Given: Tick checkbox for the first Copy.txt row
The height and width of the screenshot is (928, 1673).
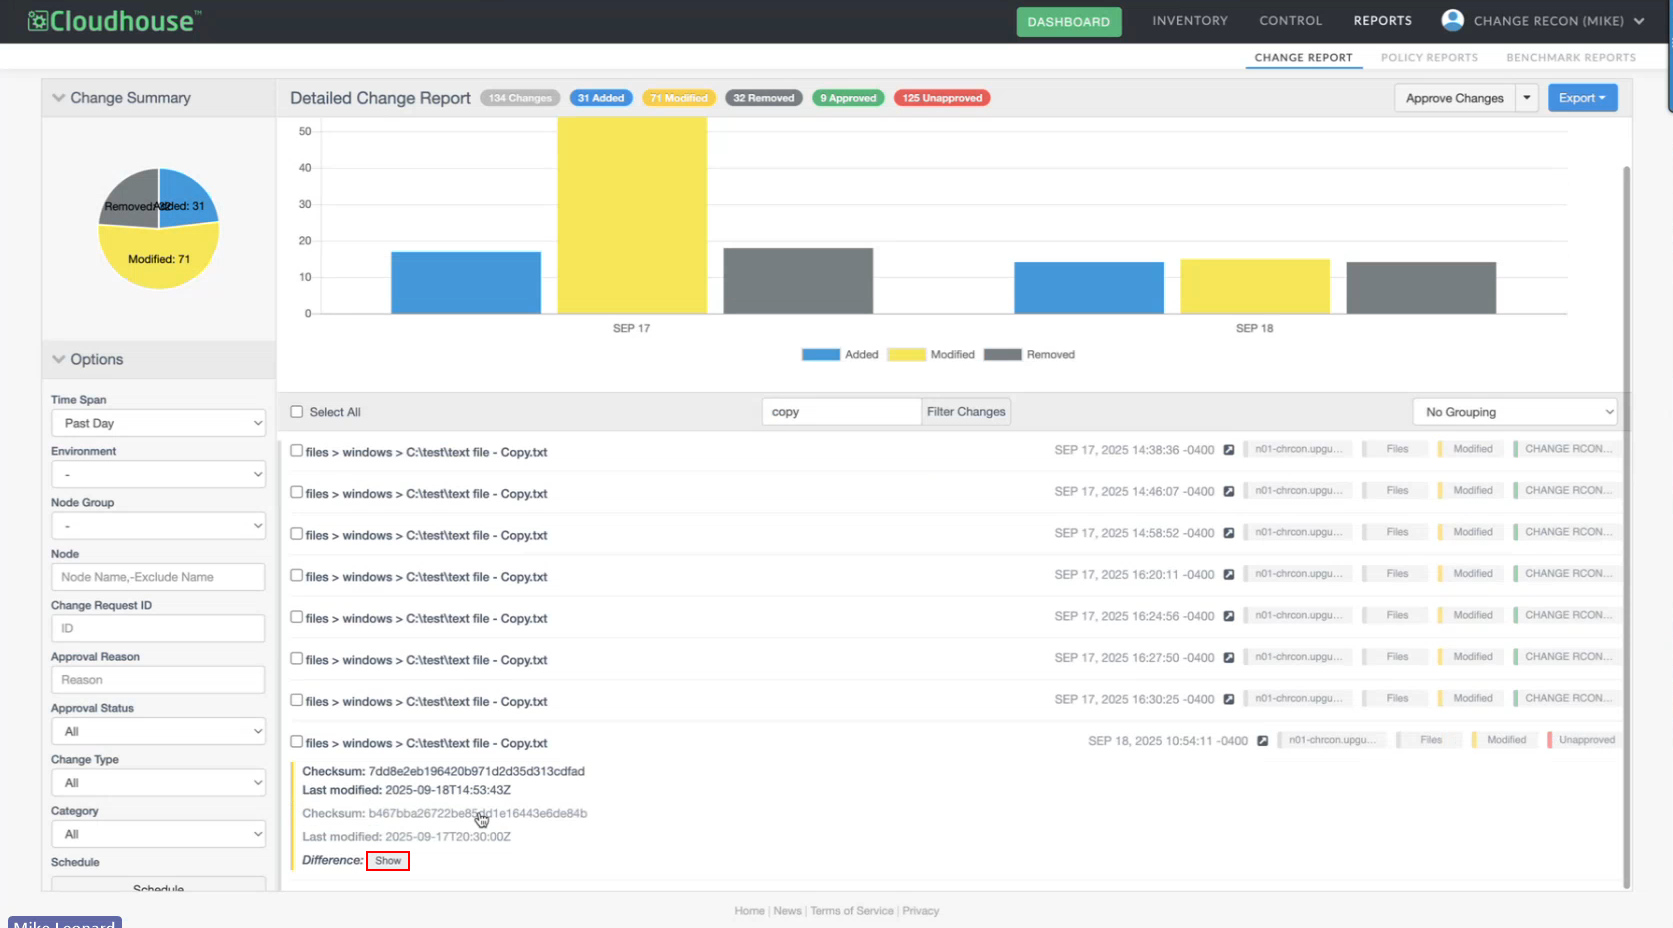Looking at the screenshot, I should 297,451.
